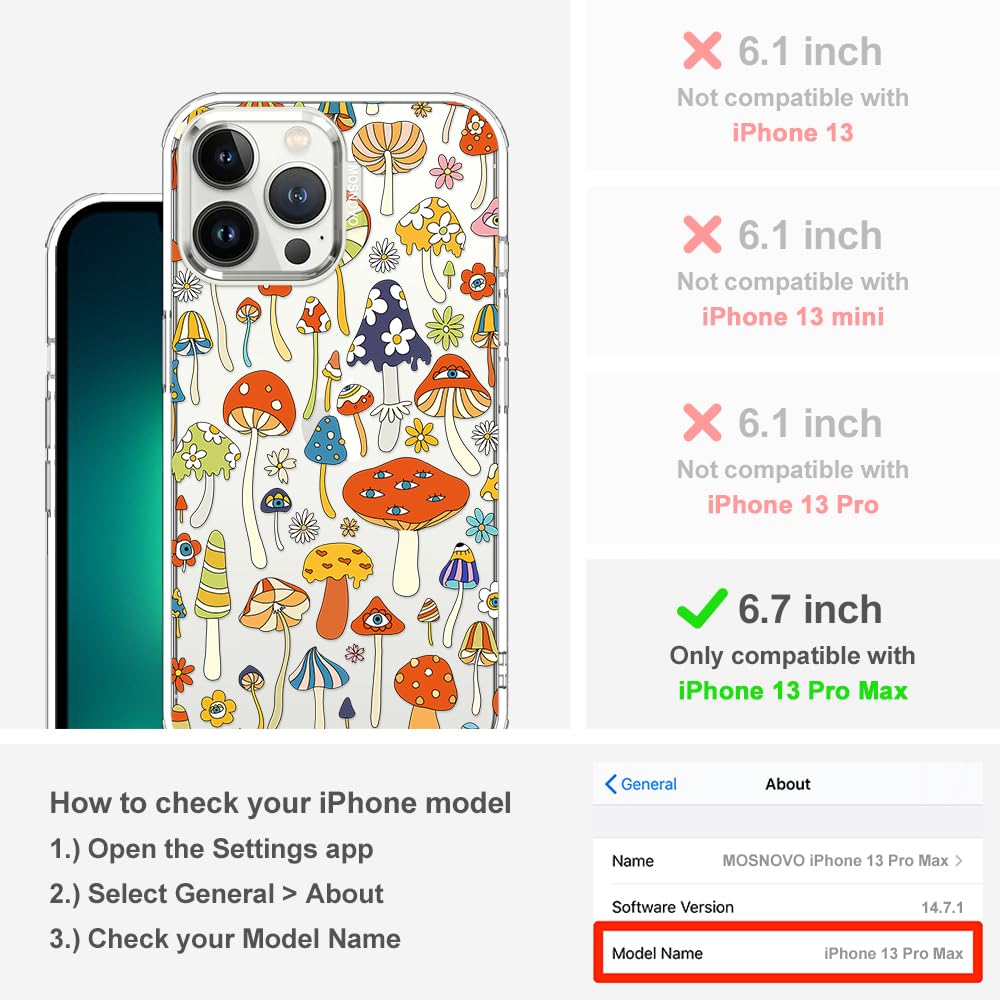The height and width of the screenshot is (1000, 1000).
Task: Click the red X beside iPhone 13 mini
Action: click(702, 235)
